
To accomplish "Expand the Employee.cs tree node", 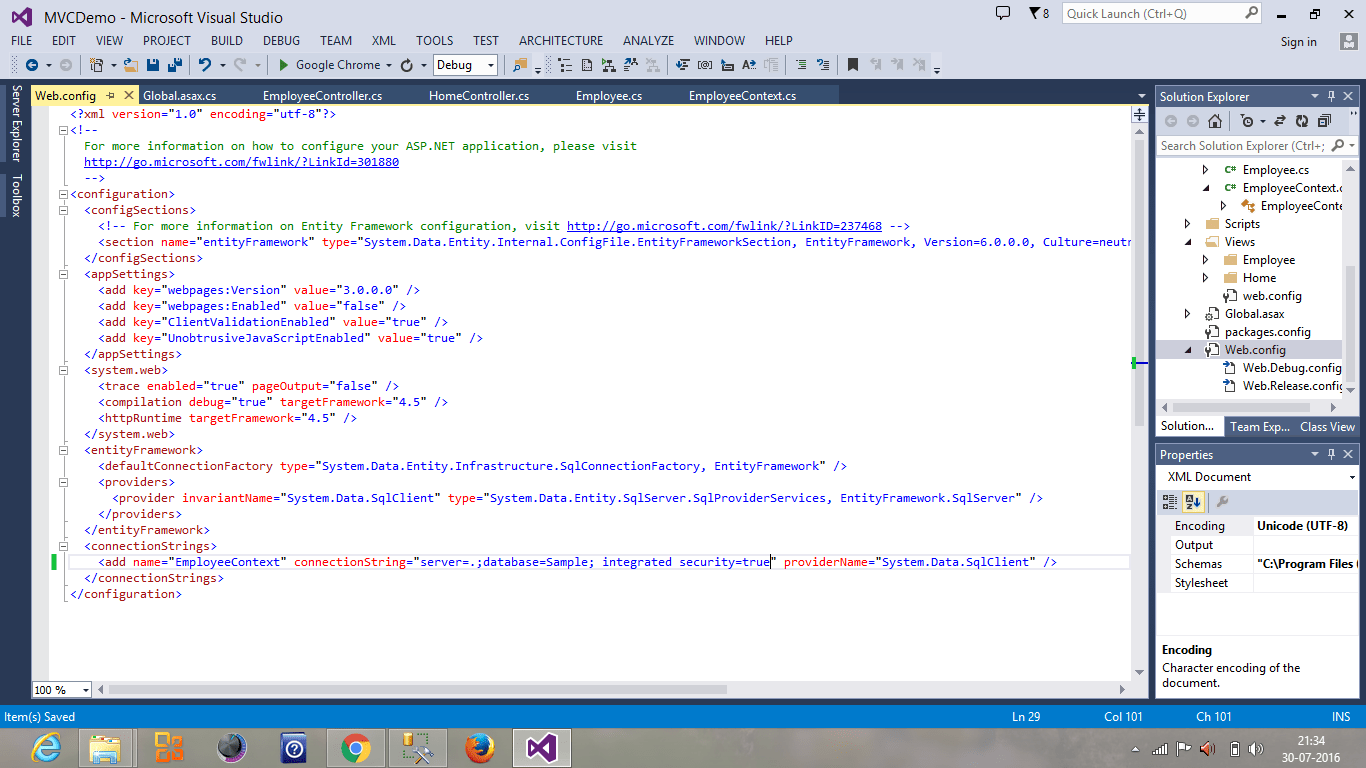I will pos(1206,169).
